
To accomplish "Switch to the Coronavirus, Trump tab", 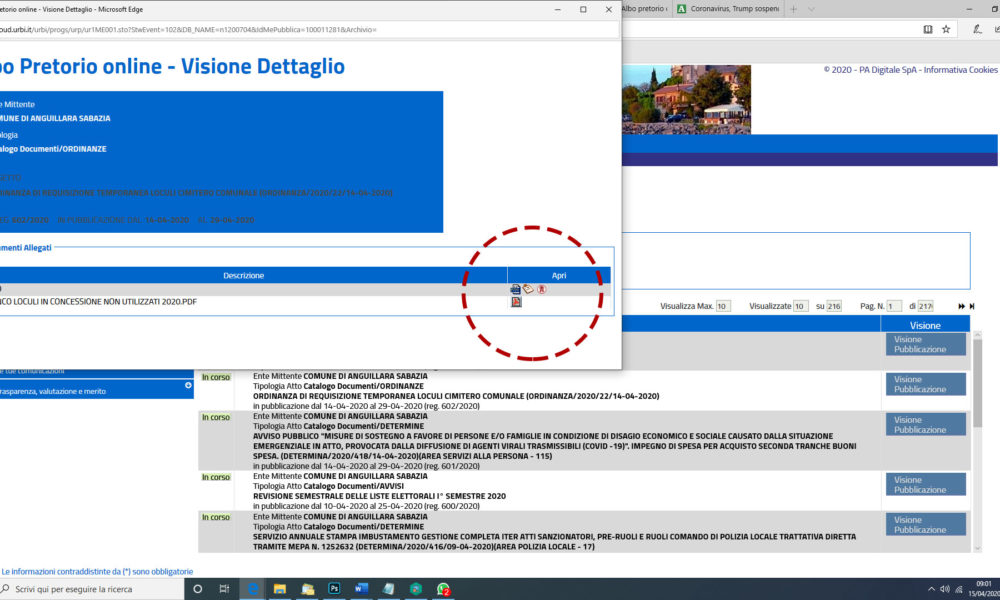I will pyautogui.click(x=728, y=9).
